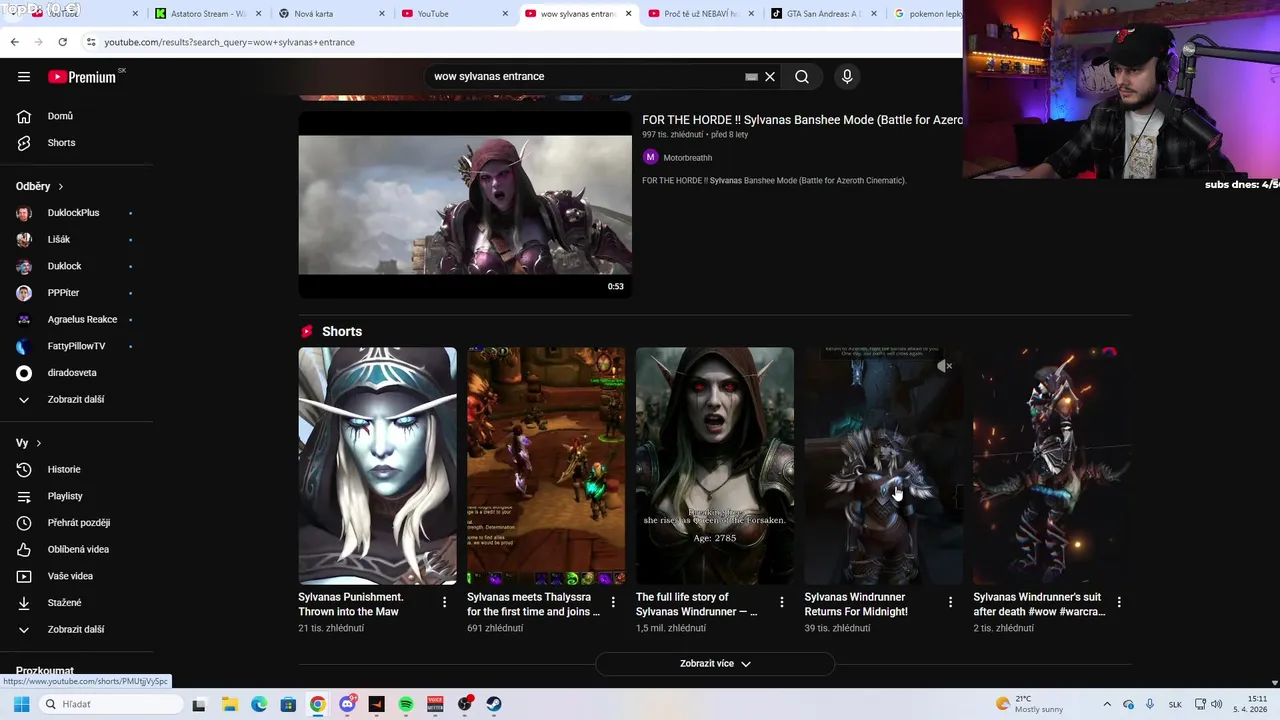Viewport: 1280px width, 720px height.
Task: Open Steam from the taskbar
Action: coord(494,704)
